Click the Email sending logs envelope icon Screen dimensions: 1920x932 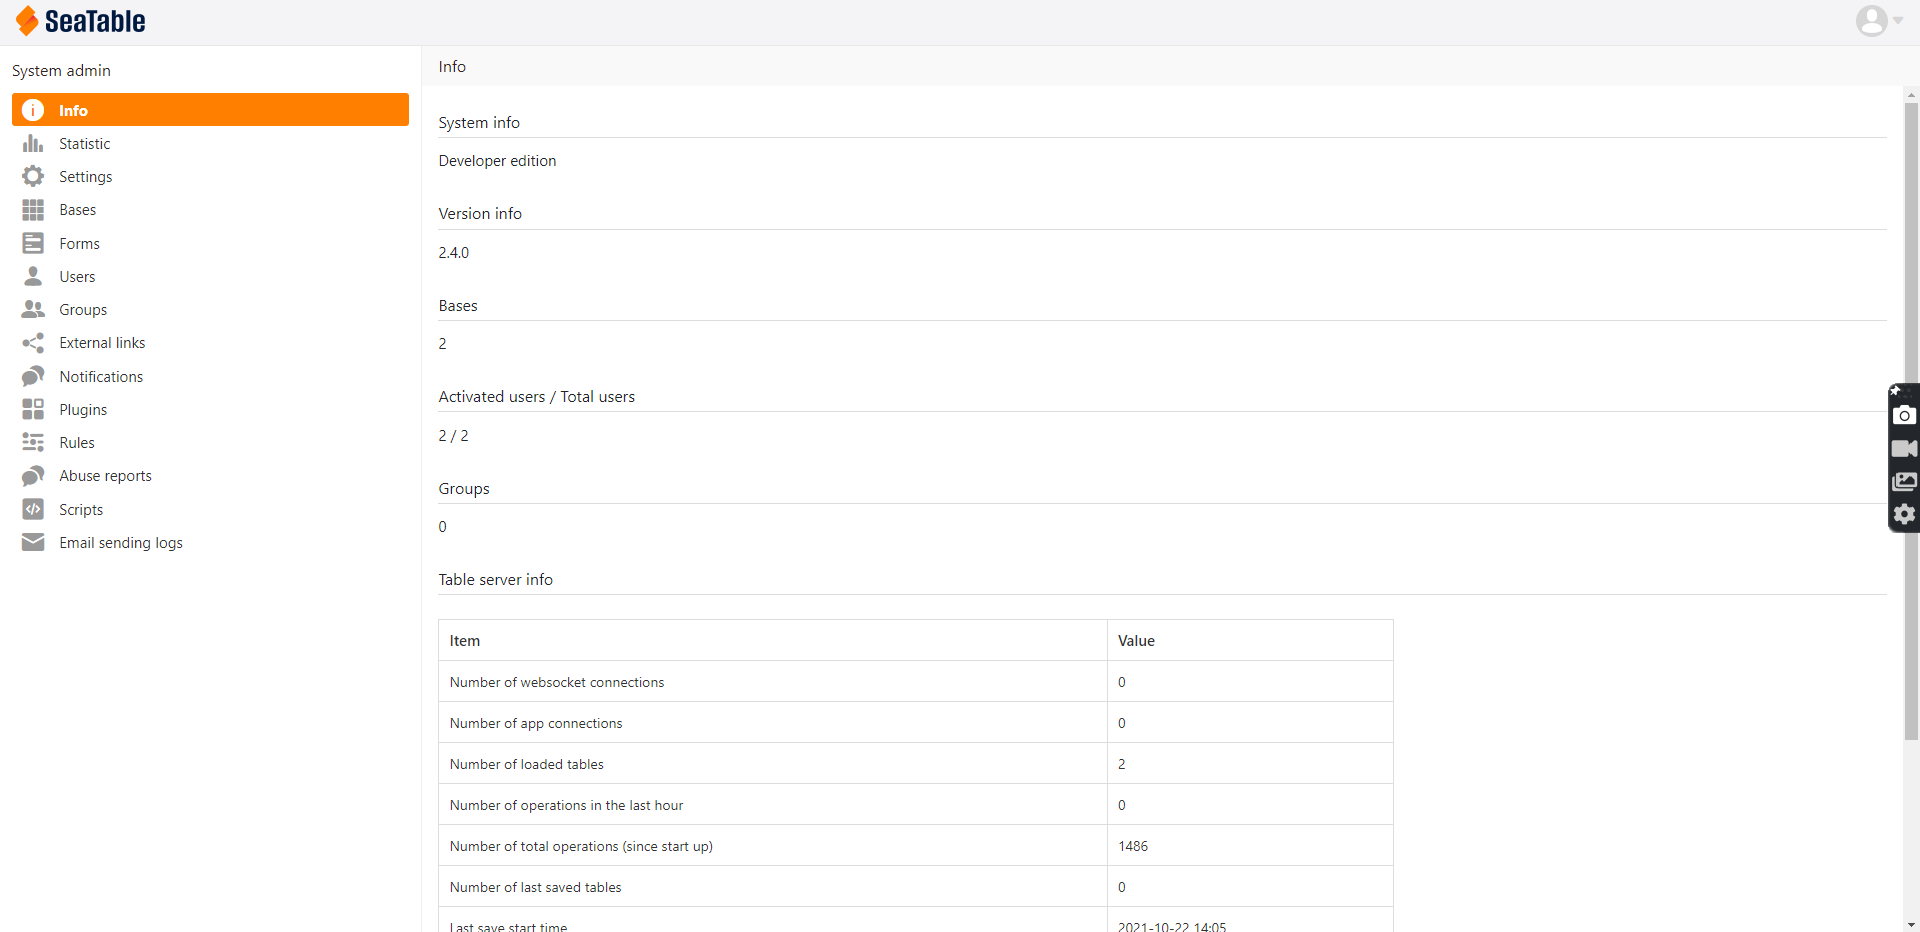pyautogui.click(x=33, y=542)
